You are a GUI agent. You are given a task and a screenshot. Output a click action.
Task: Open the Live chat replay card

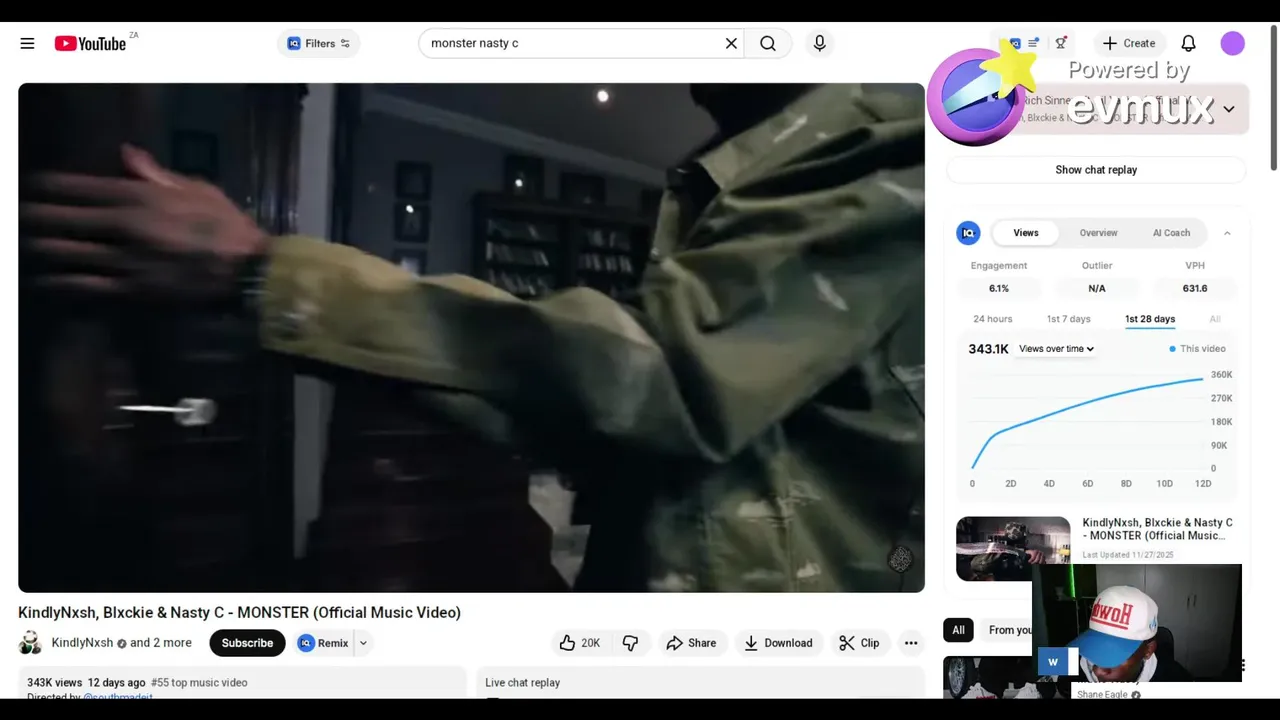(700, 683)
